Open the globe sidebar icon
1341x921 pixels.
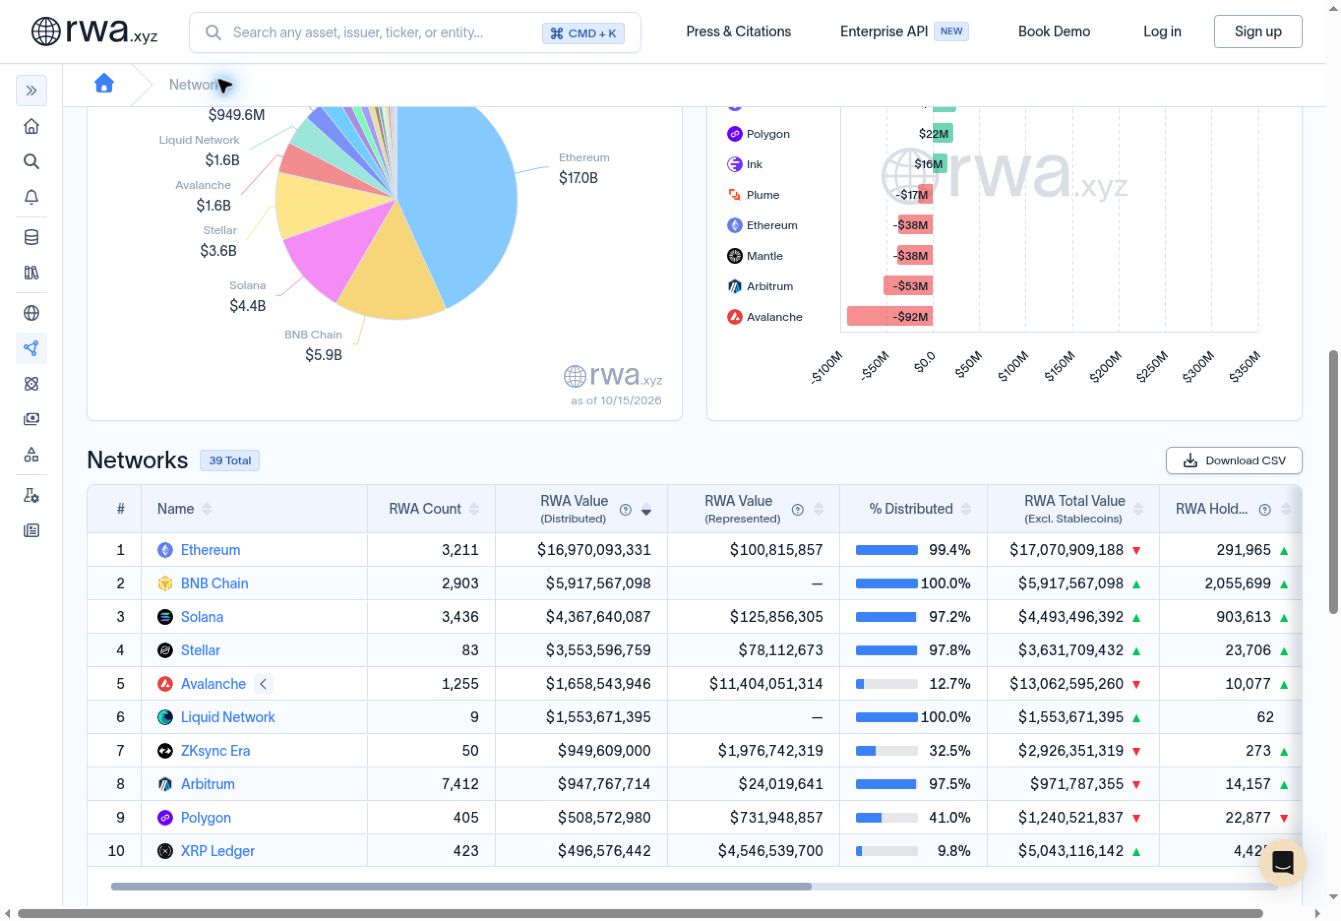(31, 313)
